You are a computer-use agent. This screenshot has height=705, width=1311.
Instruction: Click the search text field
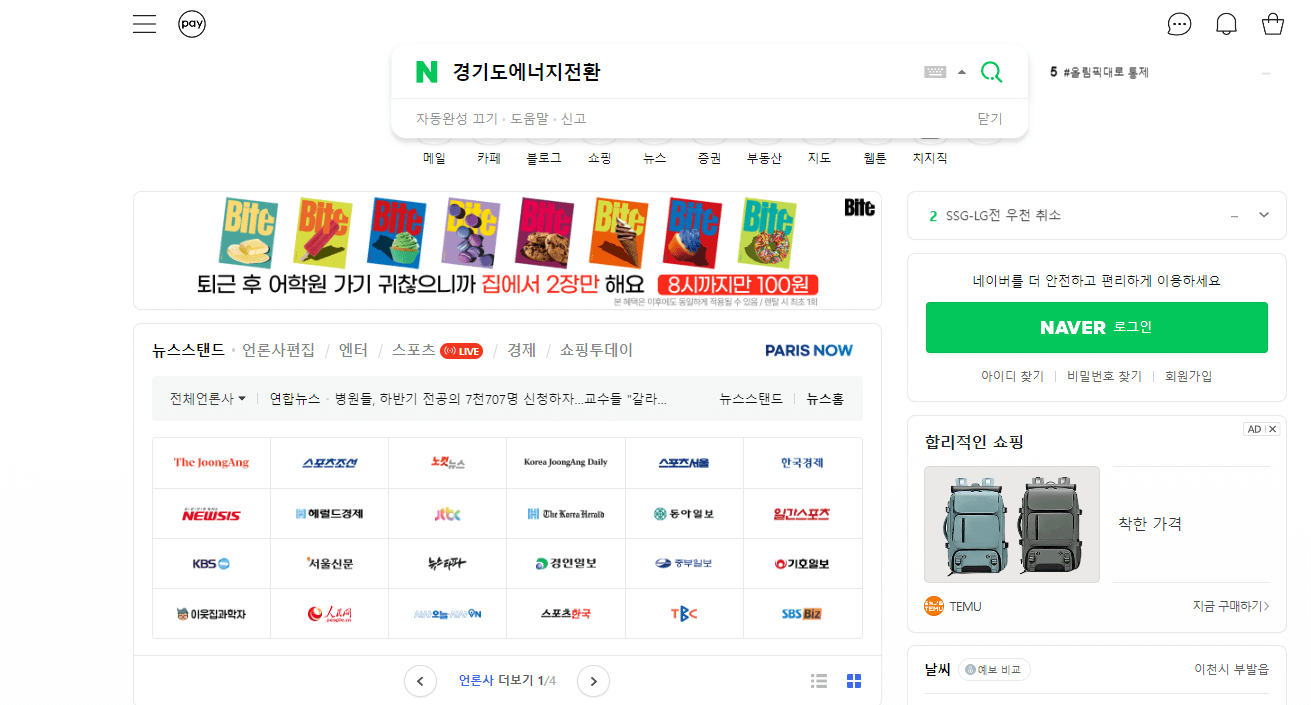pos(680,72)
